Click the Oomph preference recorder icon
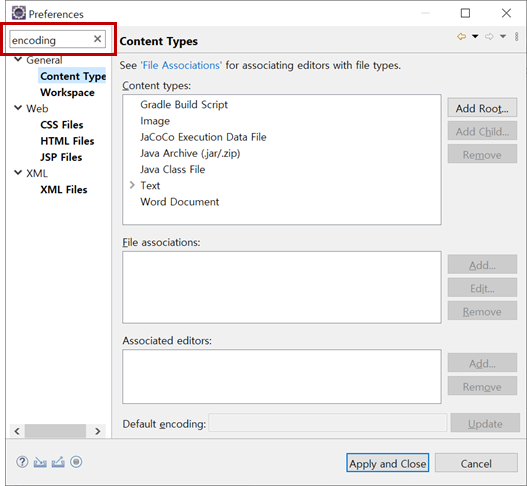Image resolution: width=527 pixels, height=486 pixels. (x=76, y=462)
